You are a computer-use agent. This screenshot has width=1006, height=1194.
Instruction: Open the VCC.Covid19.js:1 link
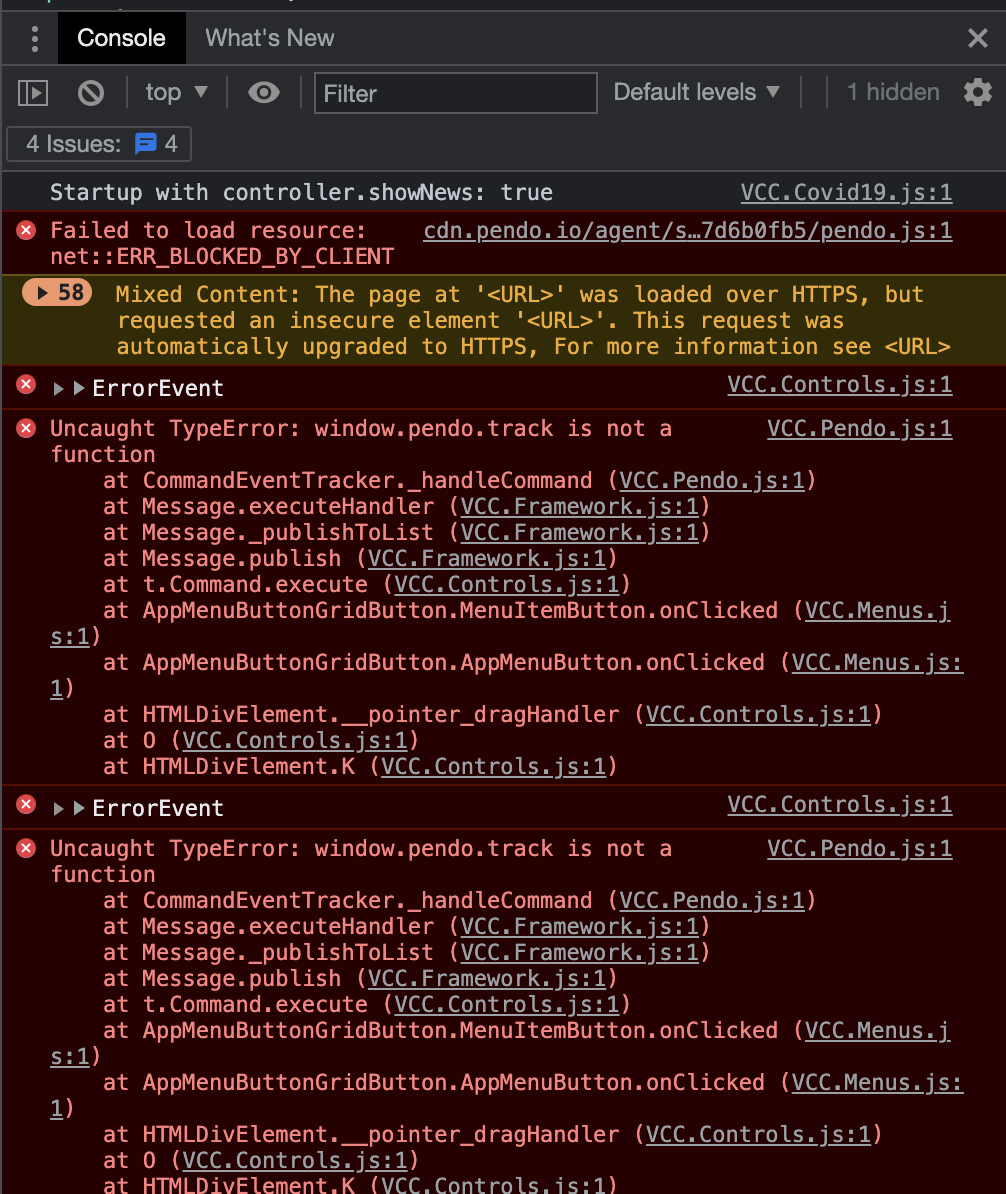click(846, 192)
